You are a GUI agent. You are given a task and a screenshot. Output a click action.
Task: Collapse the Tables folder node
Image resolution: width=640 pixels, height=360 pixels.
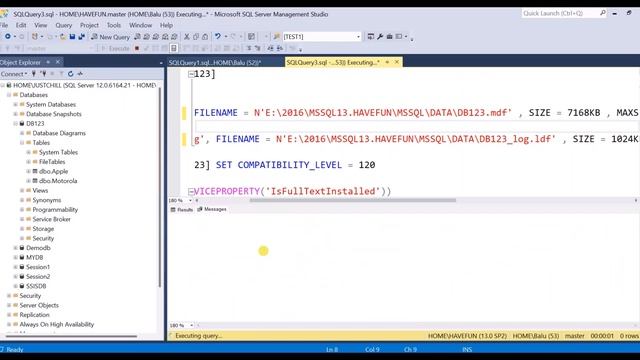[22, 142]
